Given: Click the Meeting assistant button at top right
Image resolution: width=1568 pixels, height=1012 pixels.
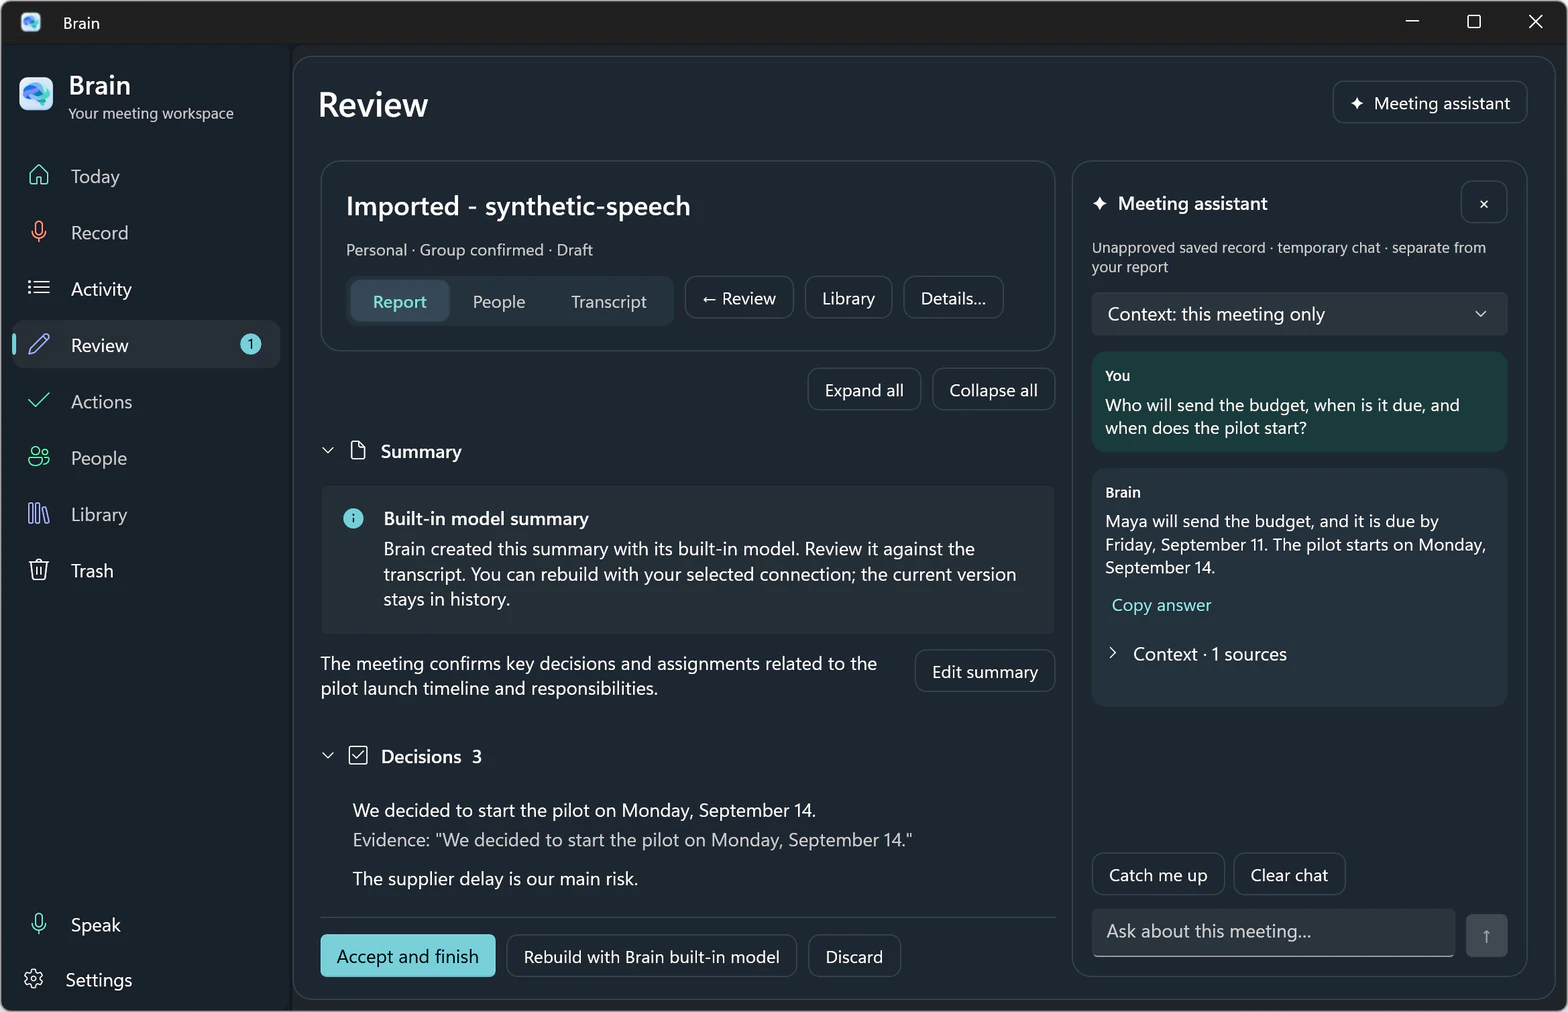Looking at the screenshot, I should coord(1430,103).
